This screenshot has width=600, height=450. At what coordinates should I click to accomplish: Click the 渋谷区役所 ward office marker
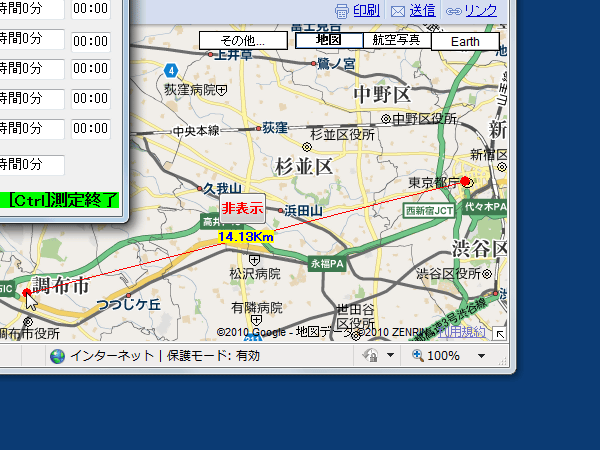(487, 274)
